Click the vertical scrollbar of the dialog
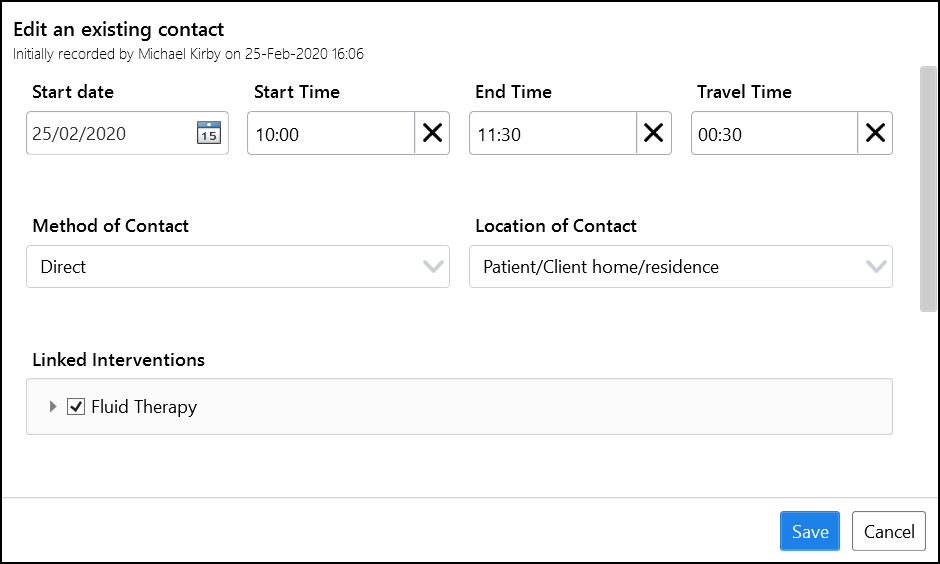 (928, 190)
